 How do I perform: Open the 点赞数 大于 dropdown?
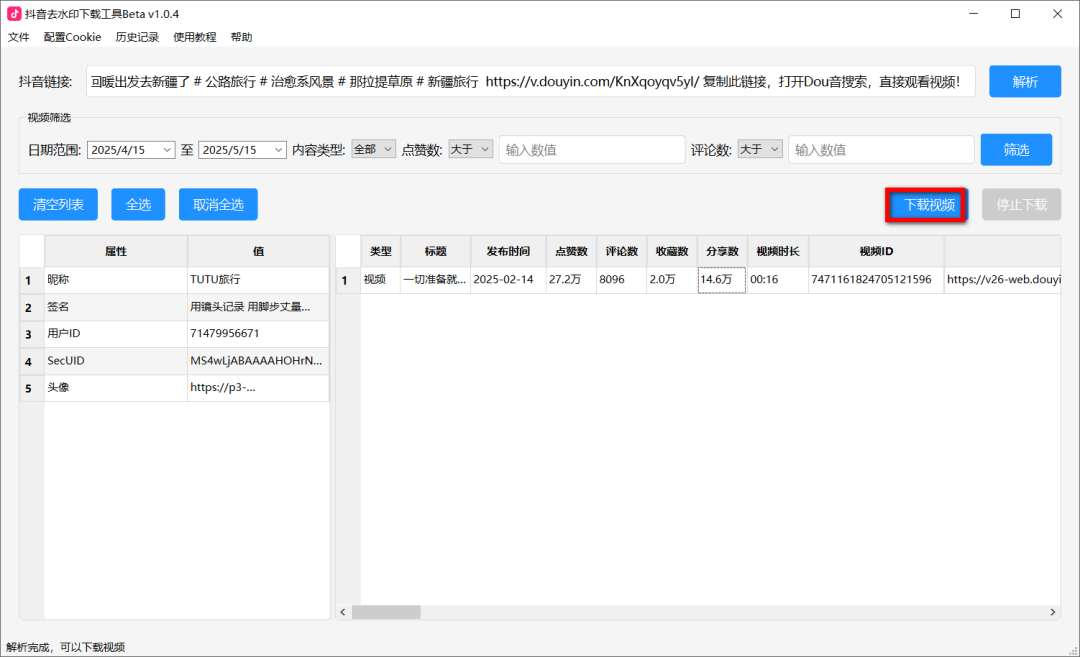pyautogui.click(x=470, y=149)
